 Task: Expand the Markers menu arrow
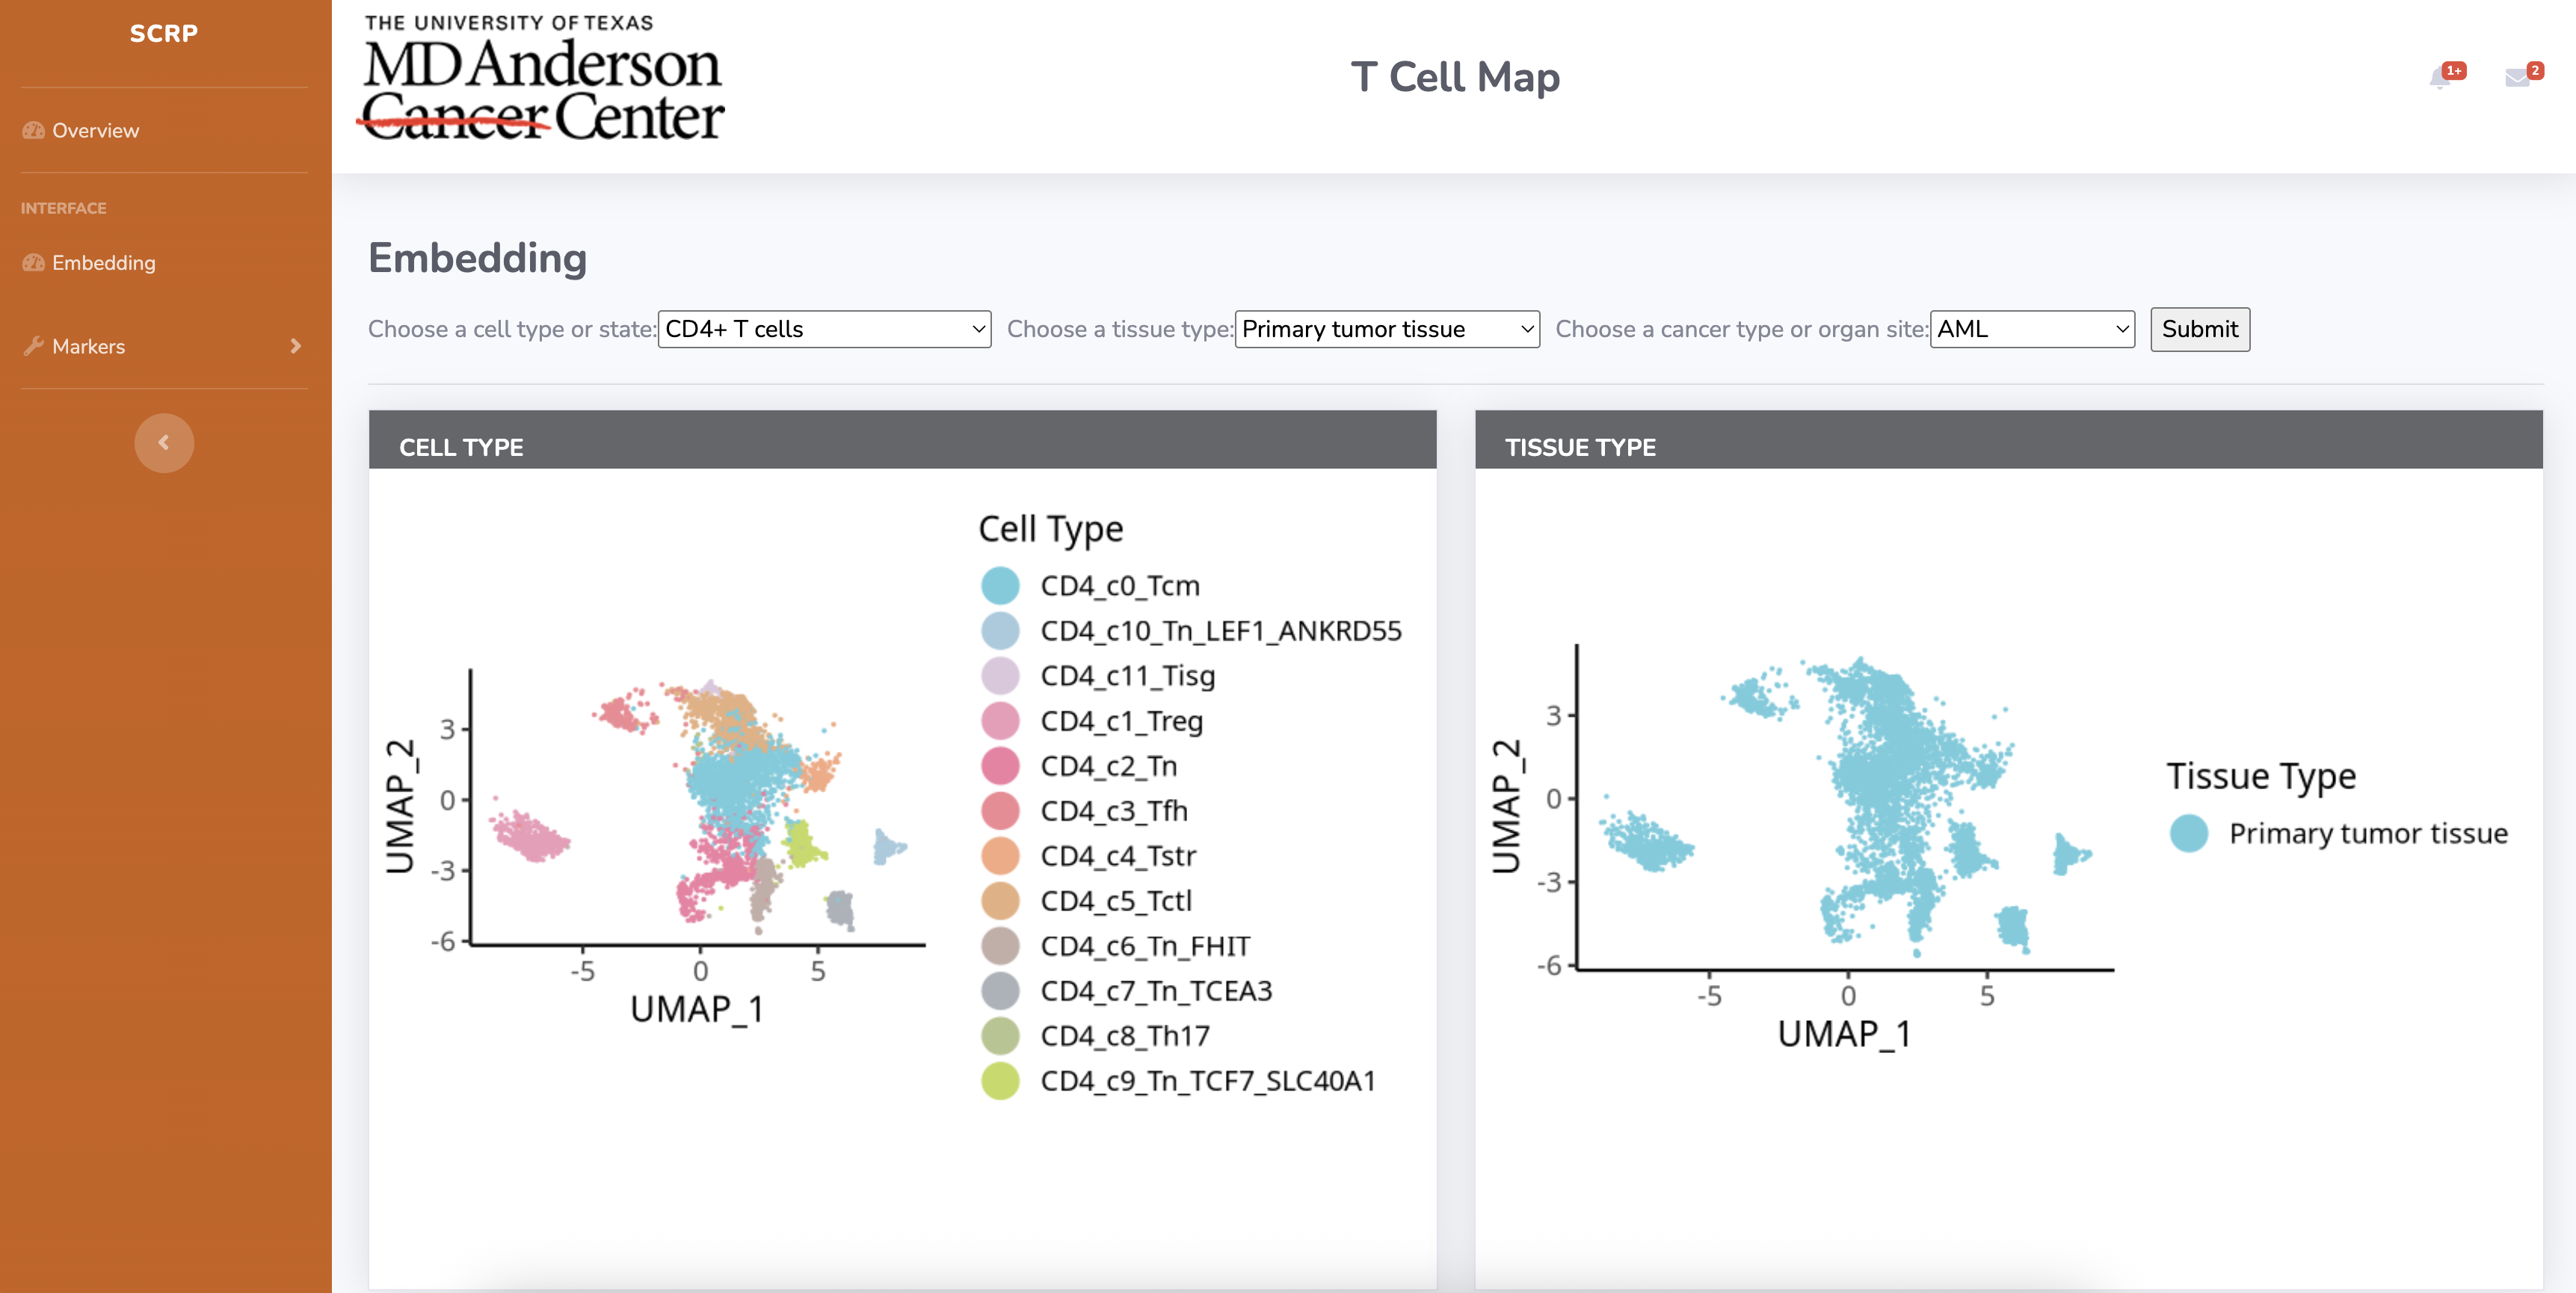point(295,346)
